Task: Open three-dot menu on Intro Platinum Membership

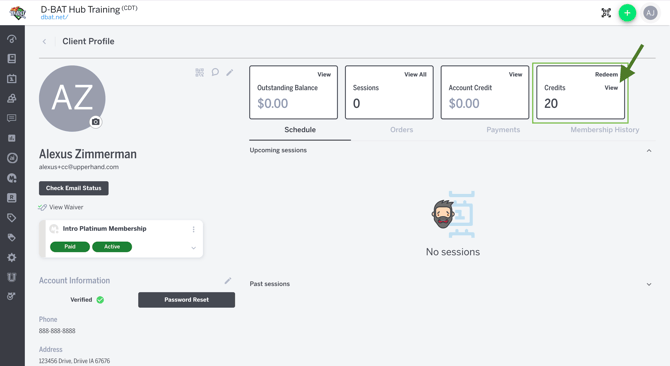Action: tap(194, 229)
